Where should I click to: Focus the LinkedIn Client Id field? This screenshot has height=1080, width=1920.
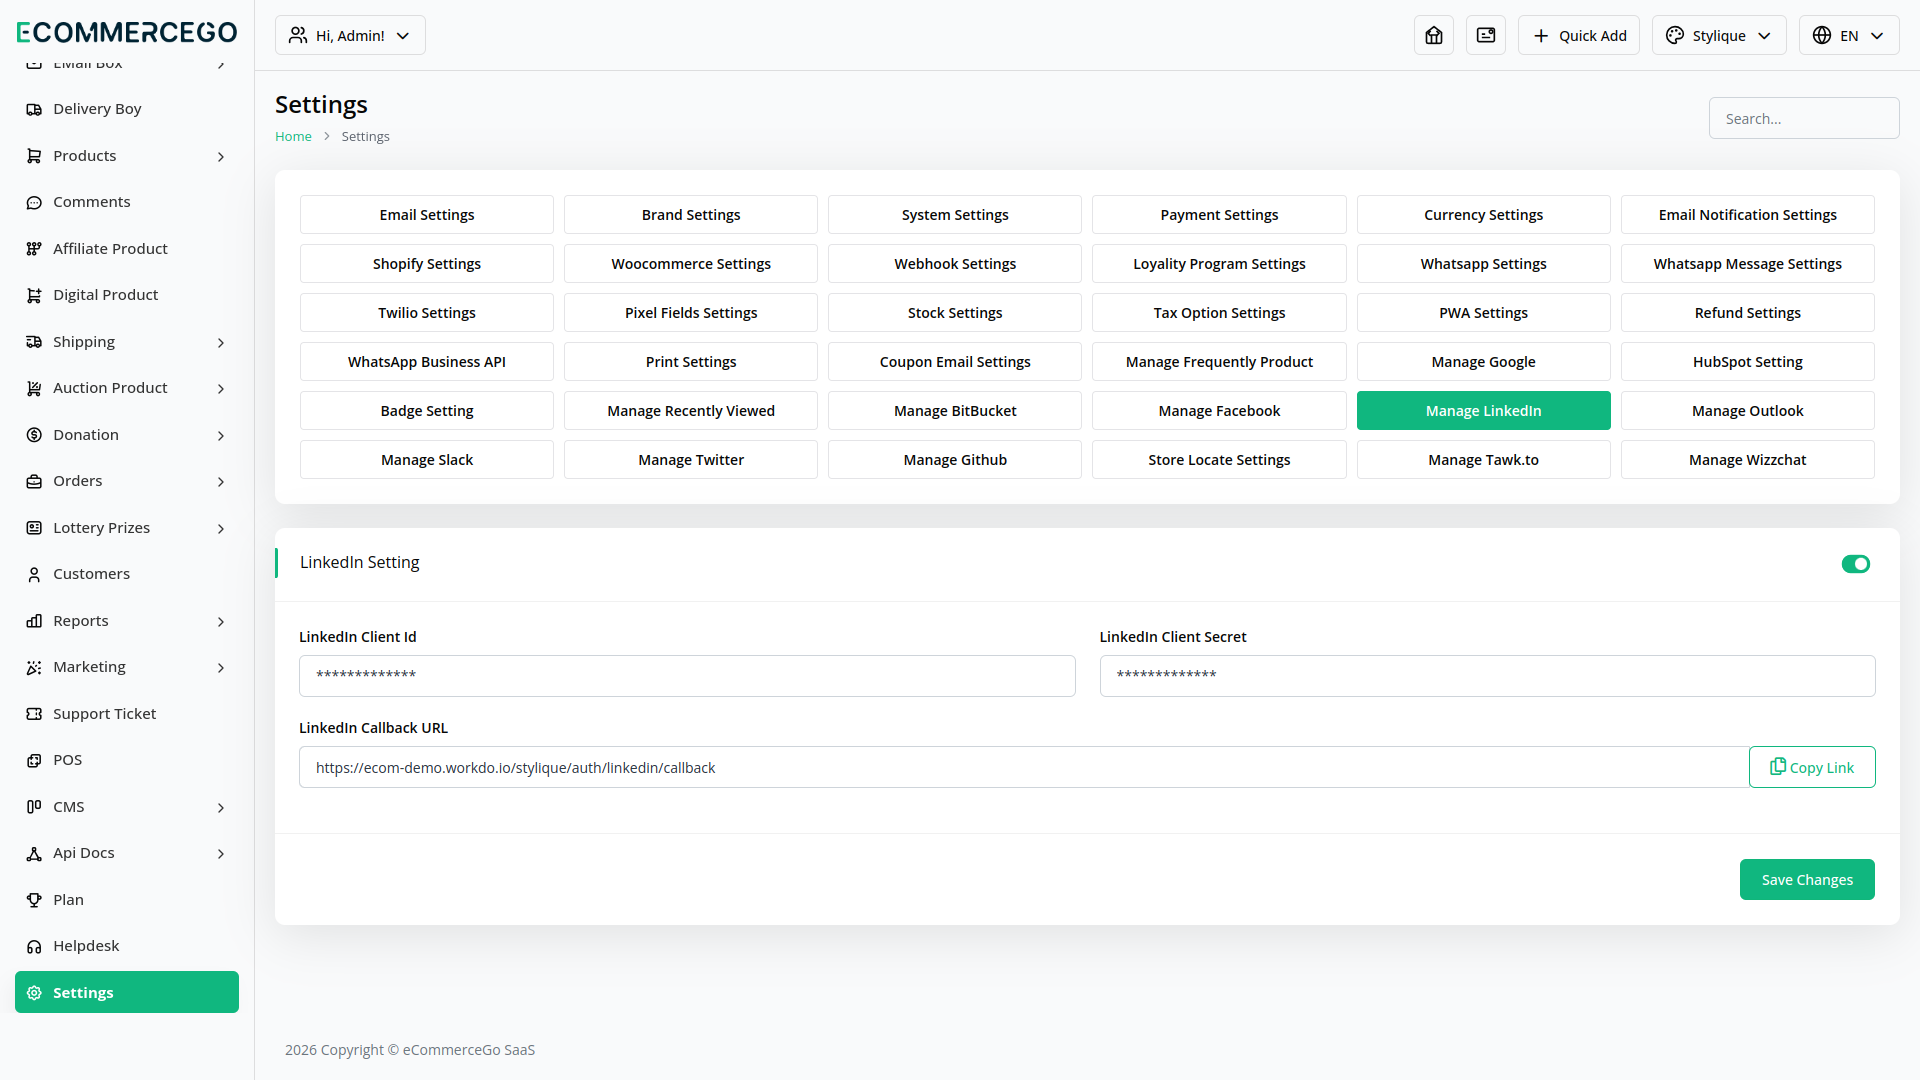687,676
